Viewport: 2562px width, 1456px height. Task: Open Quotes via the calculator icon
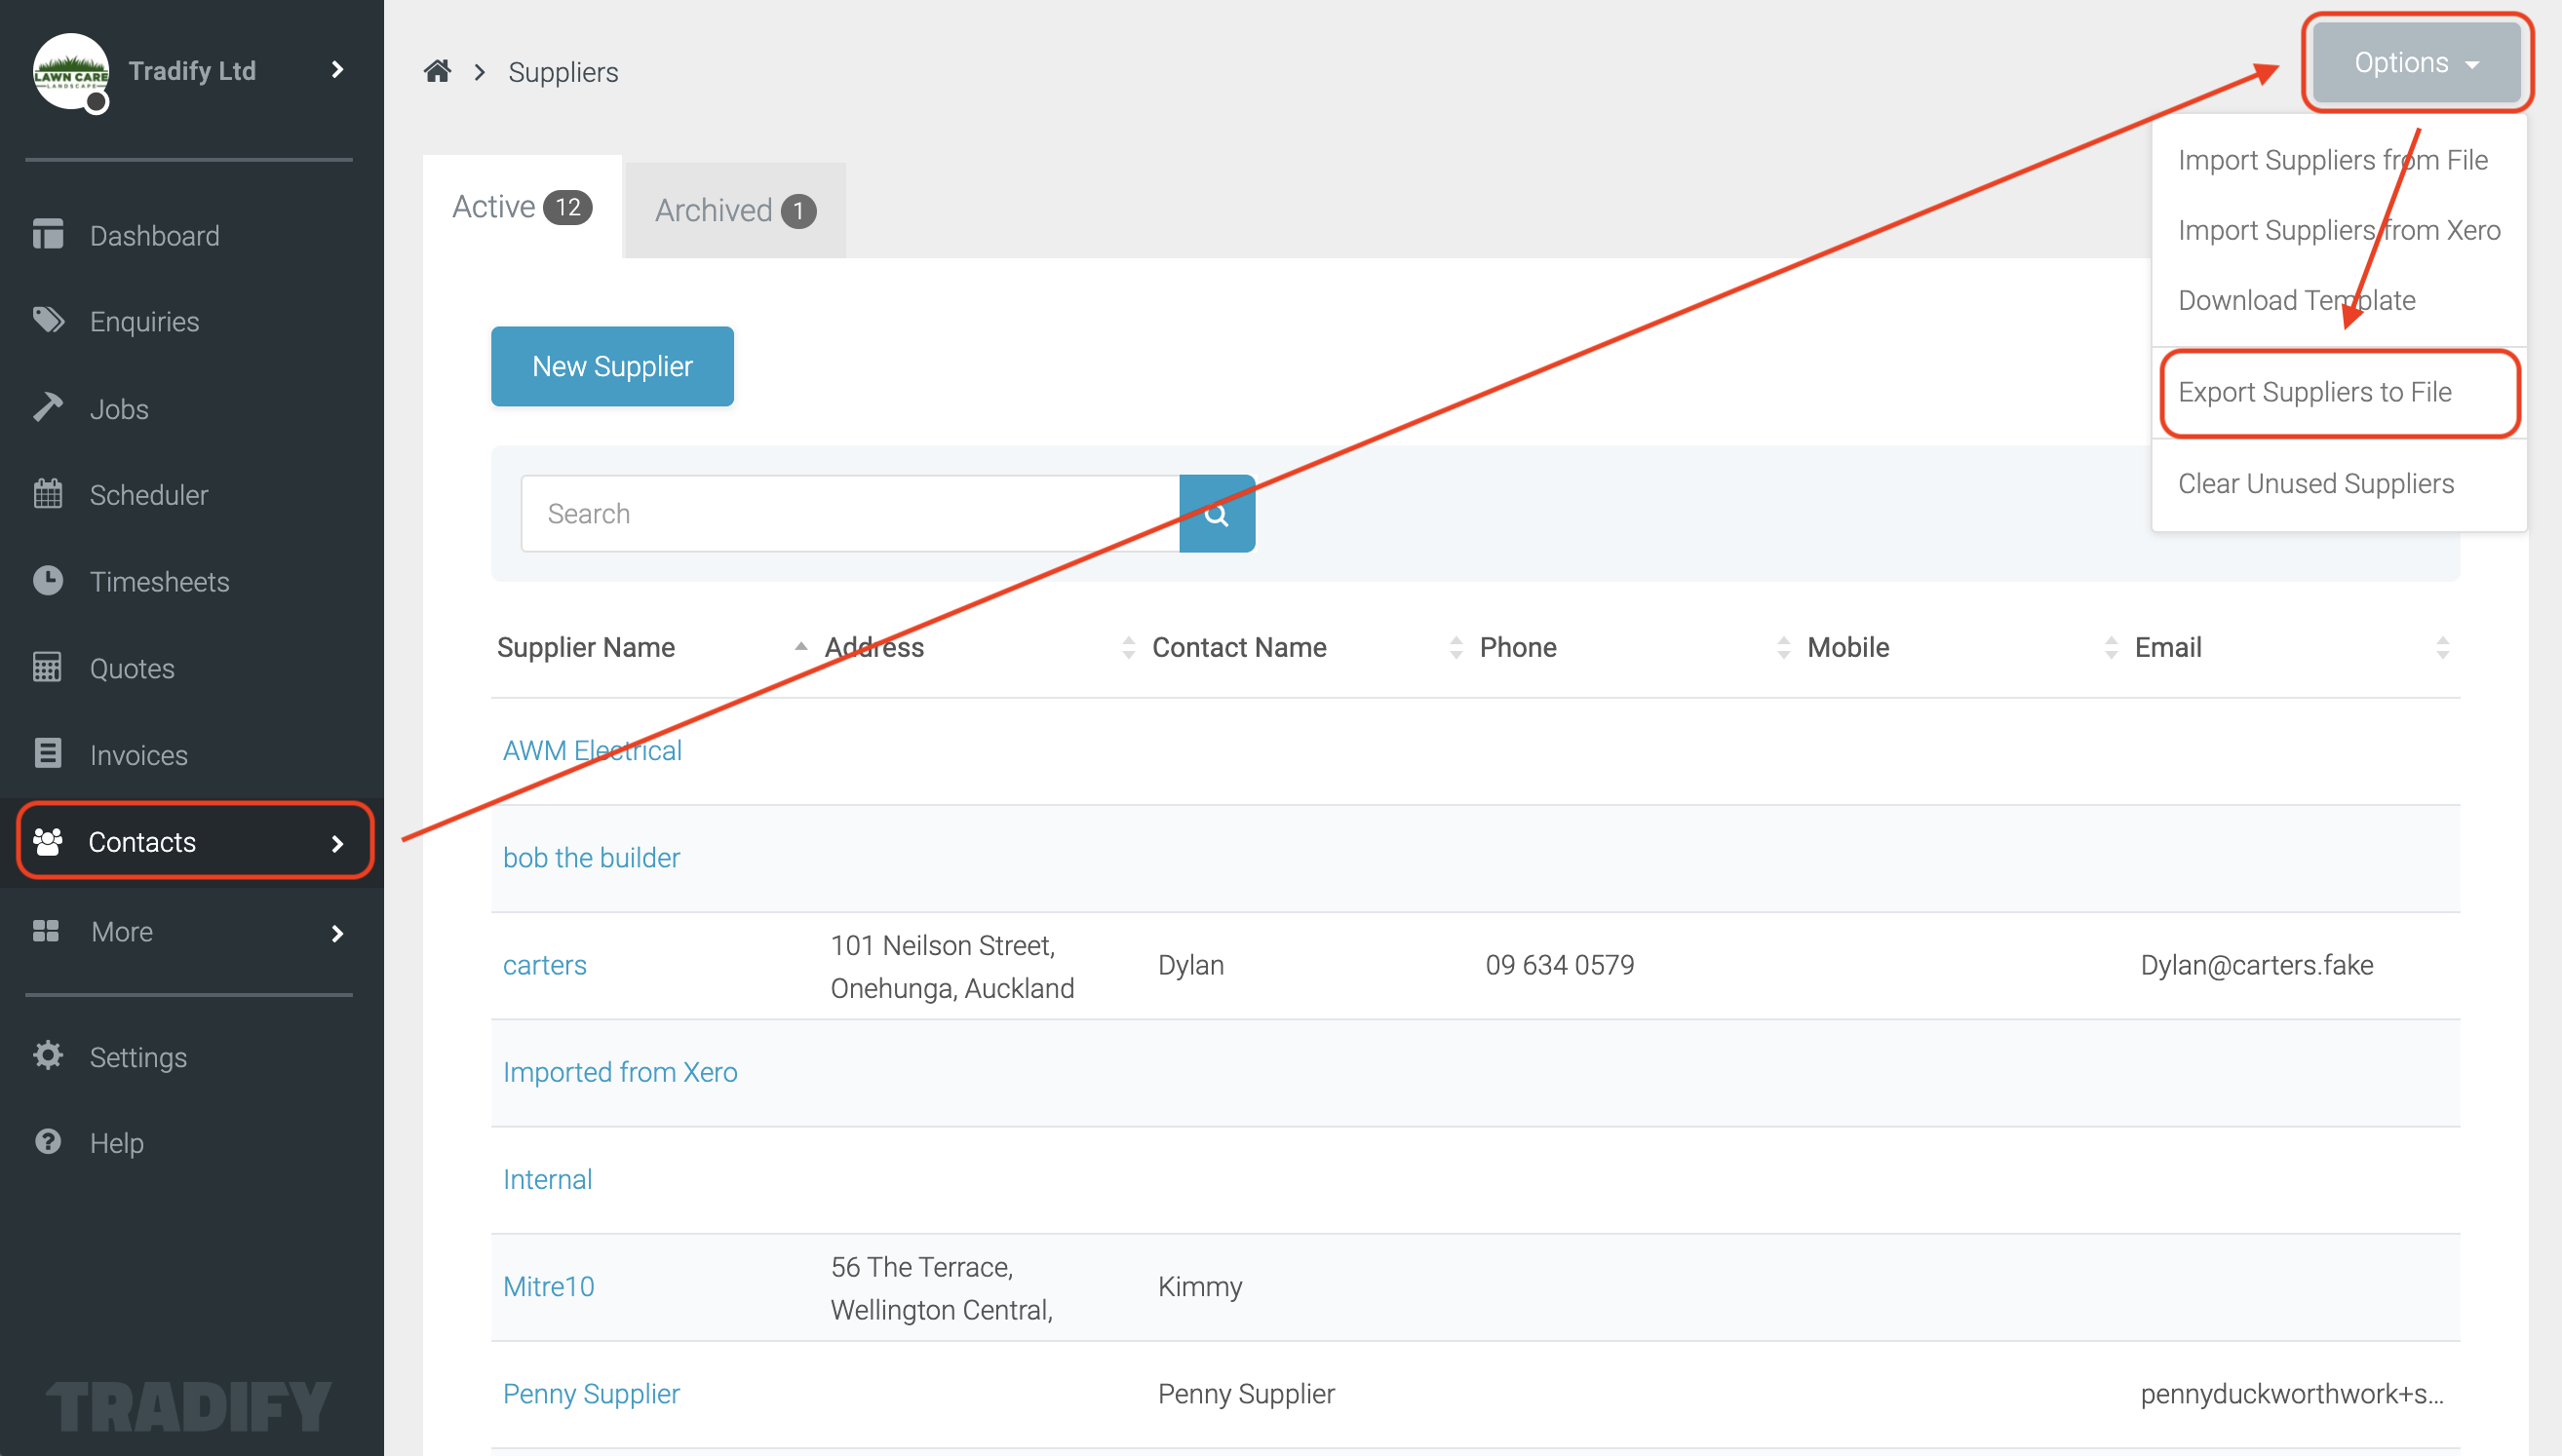(47, 667)
